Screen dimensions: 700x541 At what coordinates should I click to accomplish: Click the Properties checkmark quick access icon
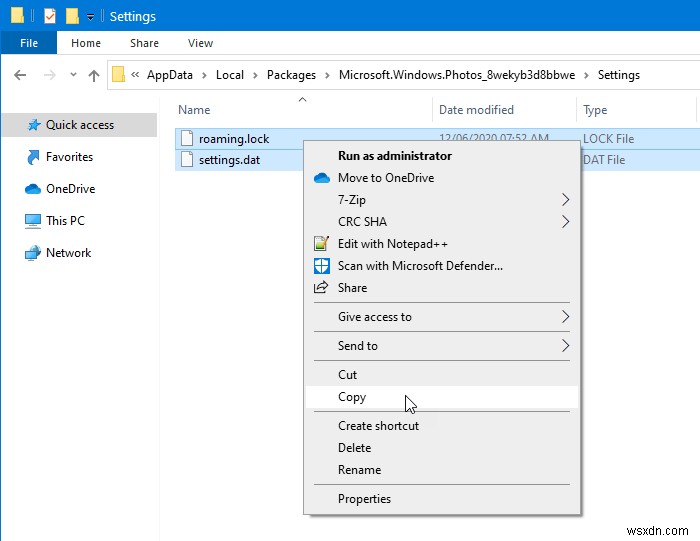pos(50,16)
